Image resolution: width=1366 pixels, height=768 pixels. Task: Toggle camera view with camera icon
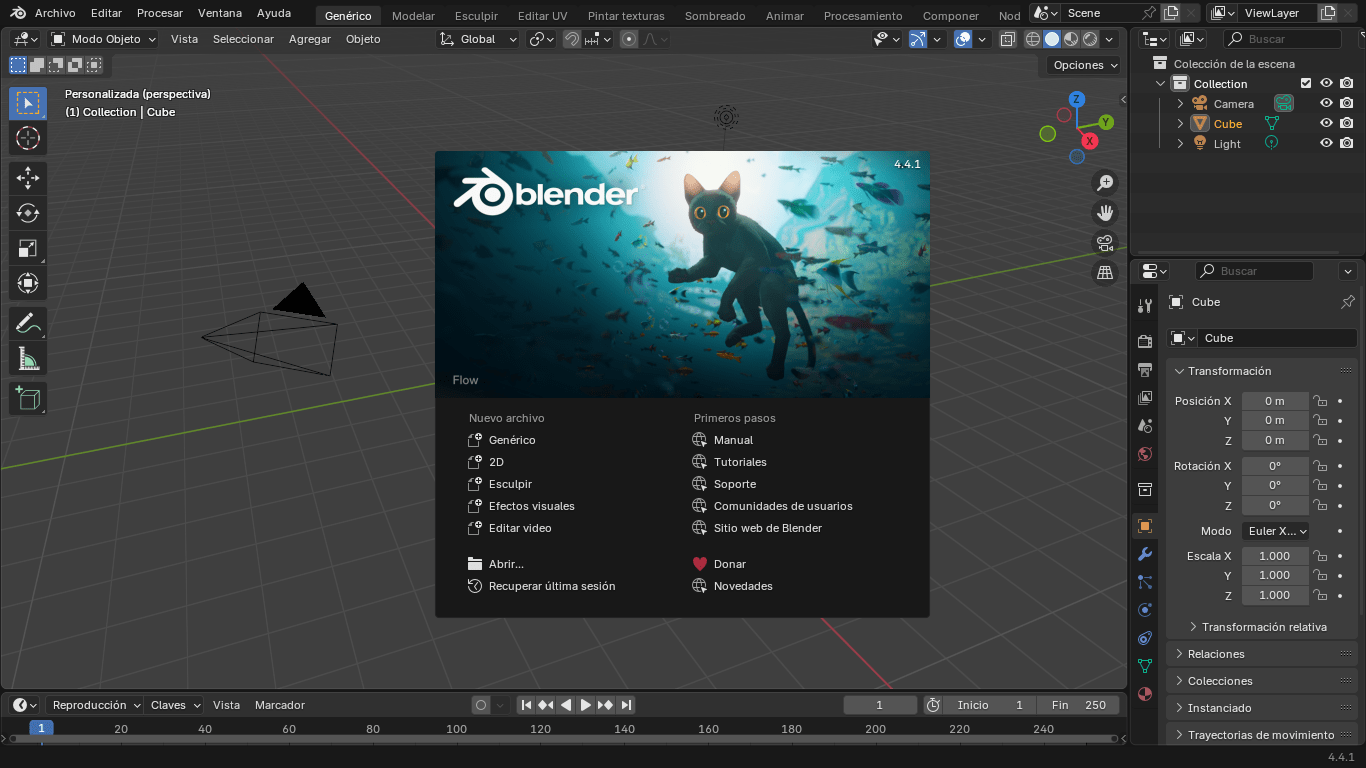coord(1105,242)
